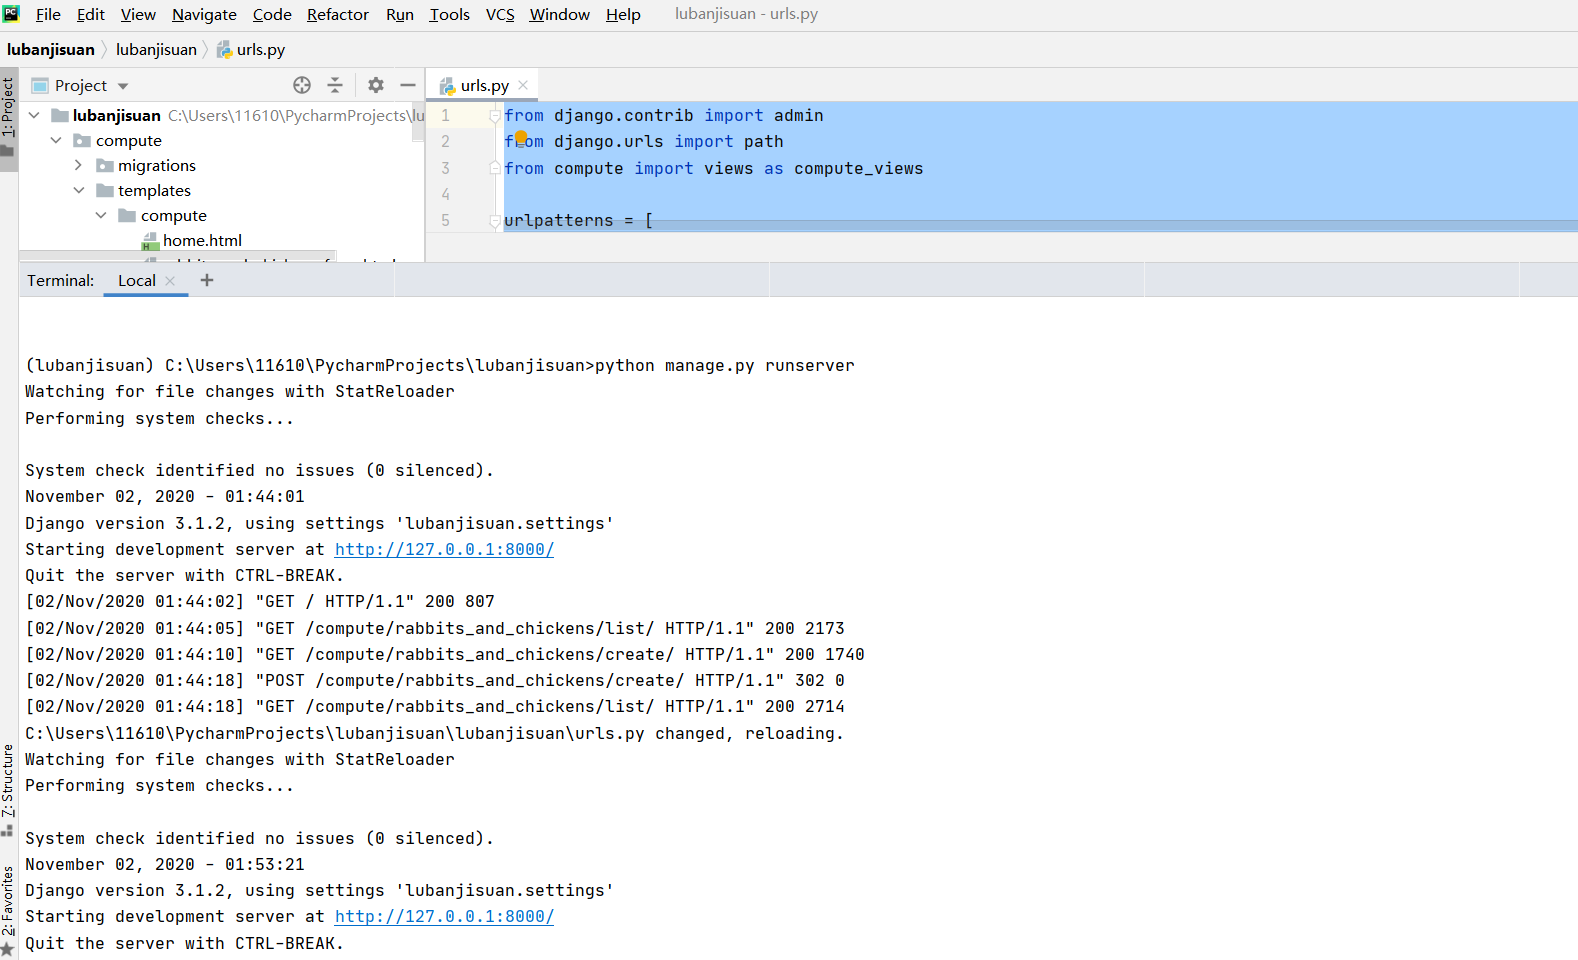Click the 'November 02, 2020 - 01:53:21' line
The height and width of the screenshot is (960, 1578).
click(x=165, y=864)
